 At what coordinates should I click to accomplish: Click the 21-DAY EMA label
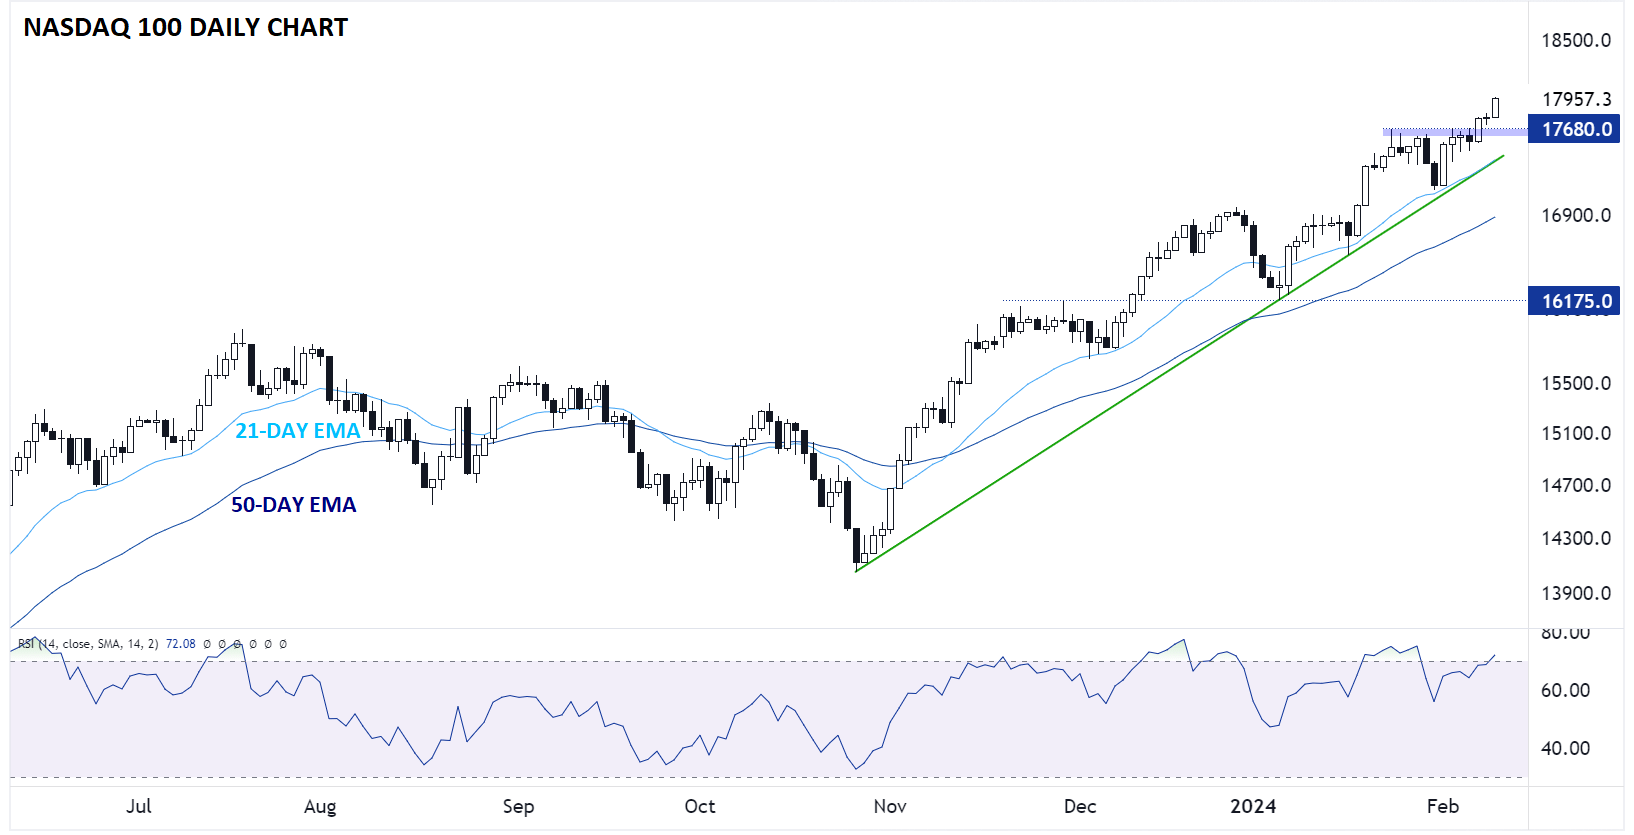(x=297, y=431)
